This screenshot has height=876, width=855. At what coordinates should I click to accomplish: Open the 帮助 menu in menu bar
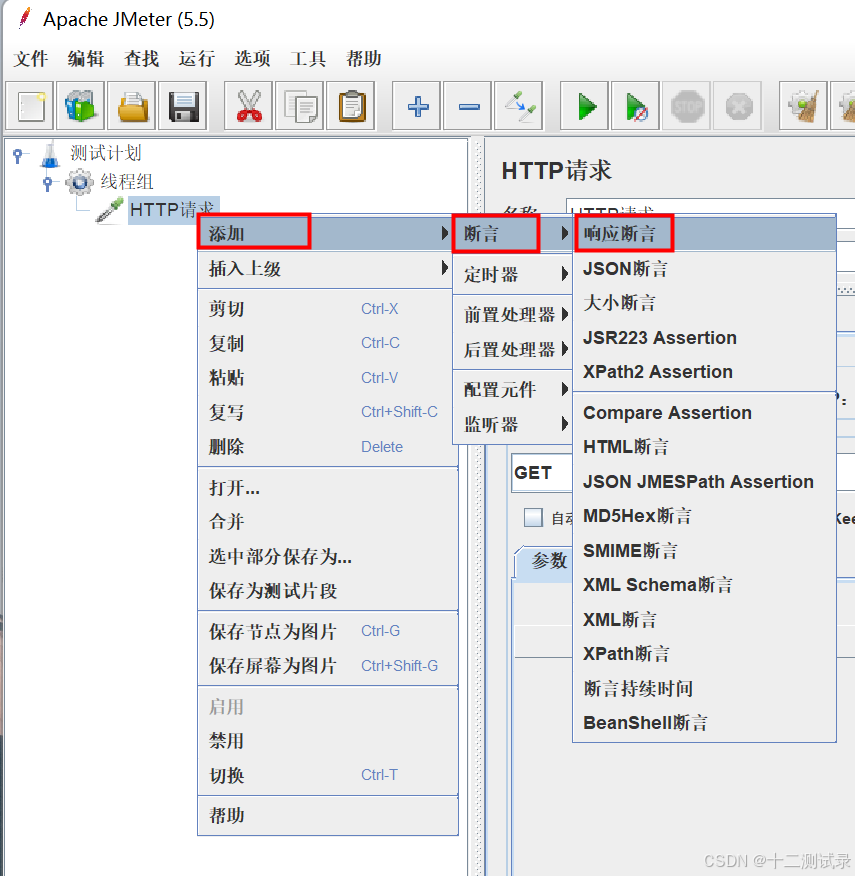363,58
